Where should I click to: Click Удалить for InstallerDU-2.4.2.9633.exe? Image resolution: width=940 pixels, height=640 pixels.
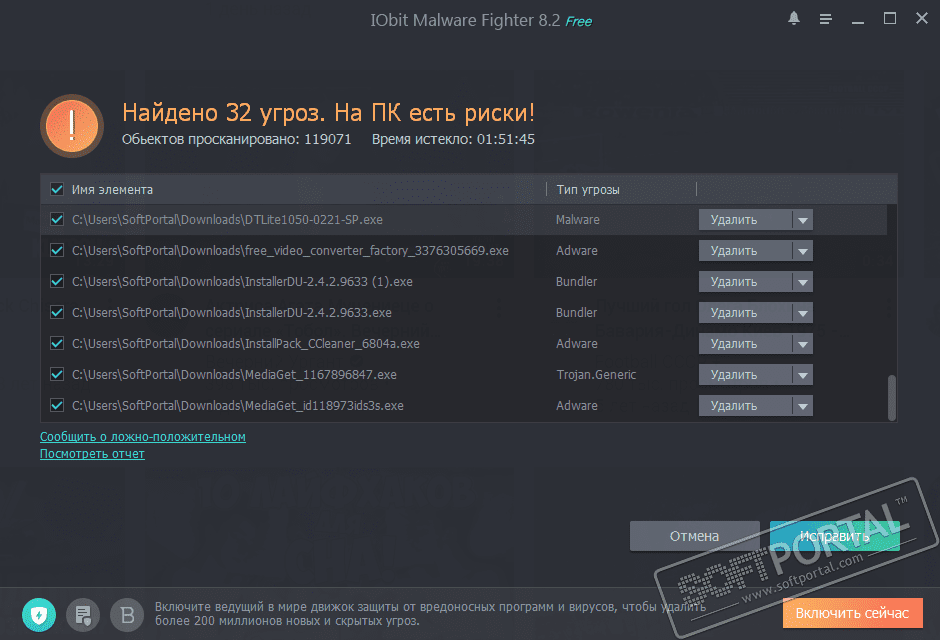tap(745, 313)
